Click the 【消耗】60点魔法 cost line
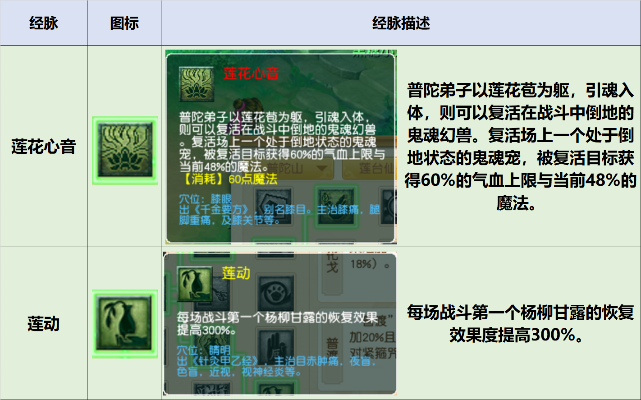Image resolution: width=641 pixels, height=400 pixels. pos(228,179)
